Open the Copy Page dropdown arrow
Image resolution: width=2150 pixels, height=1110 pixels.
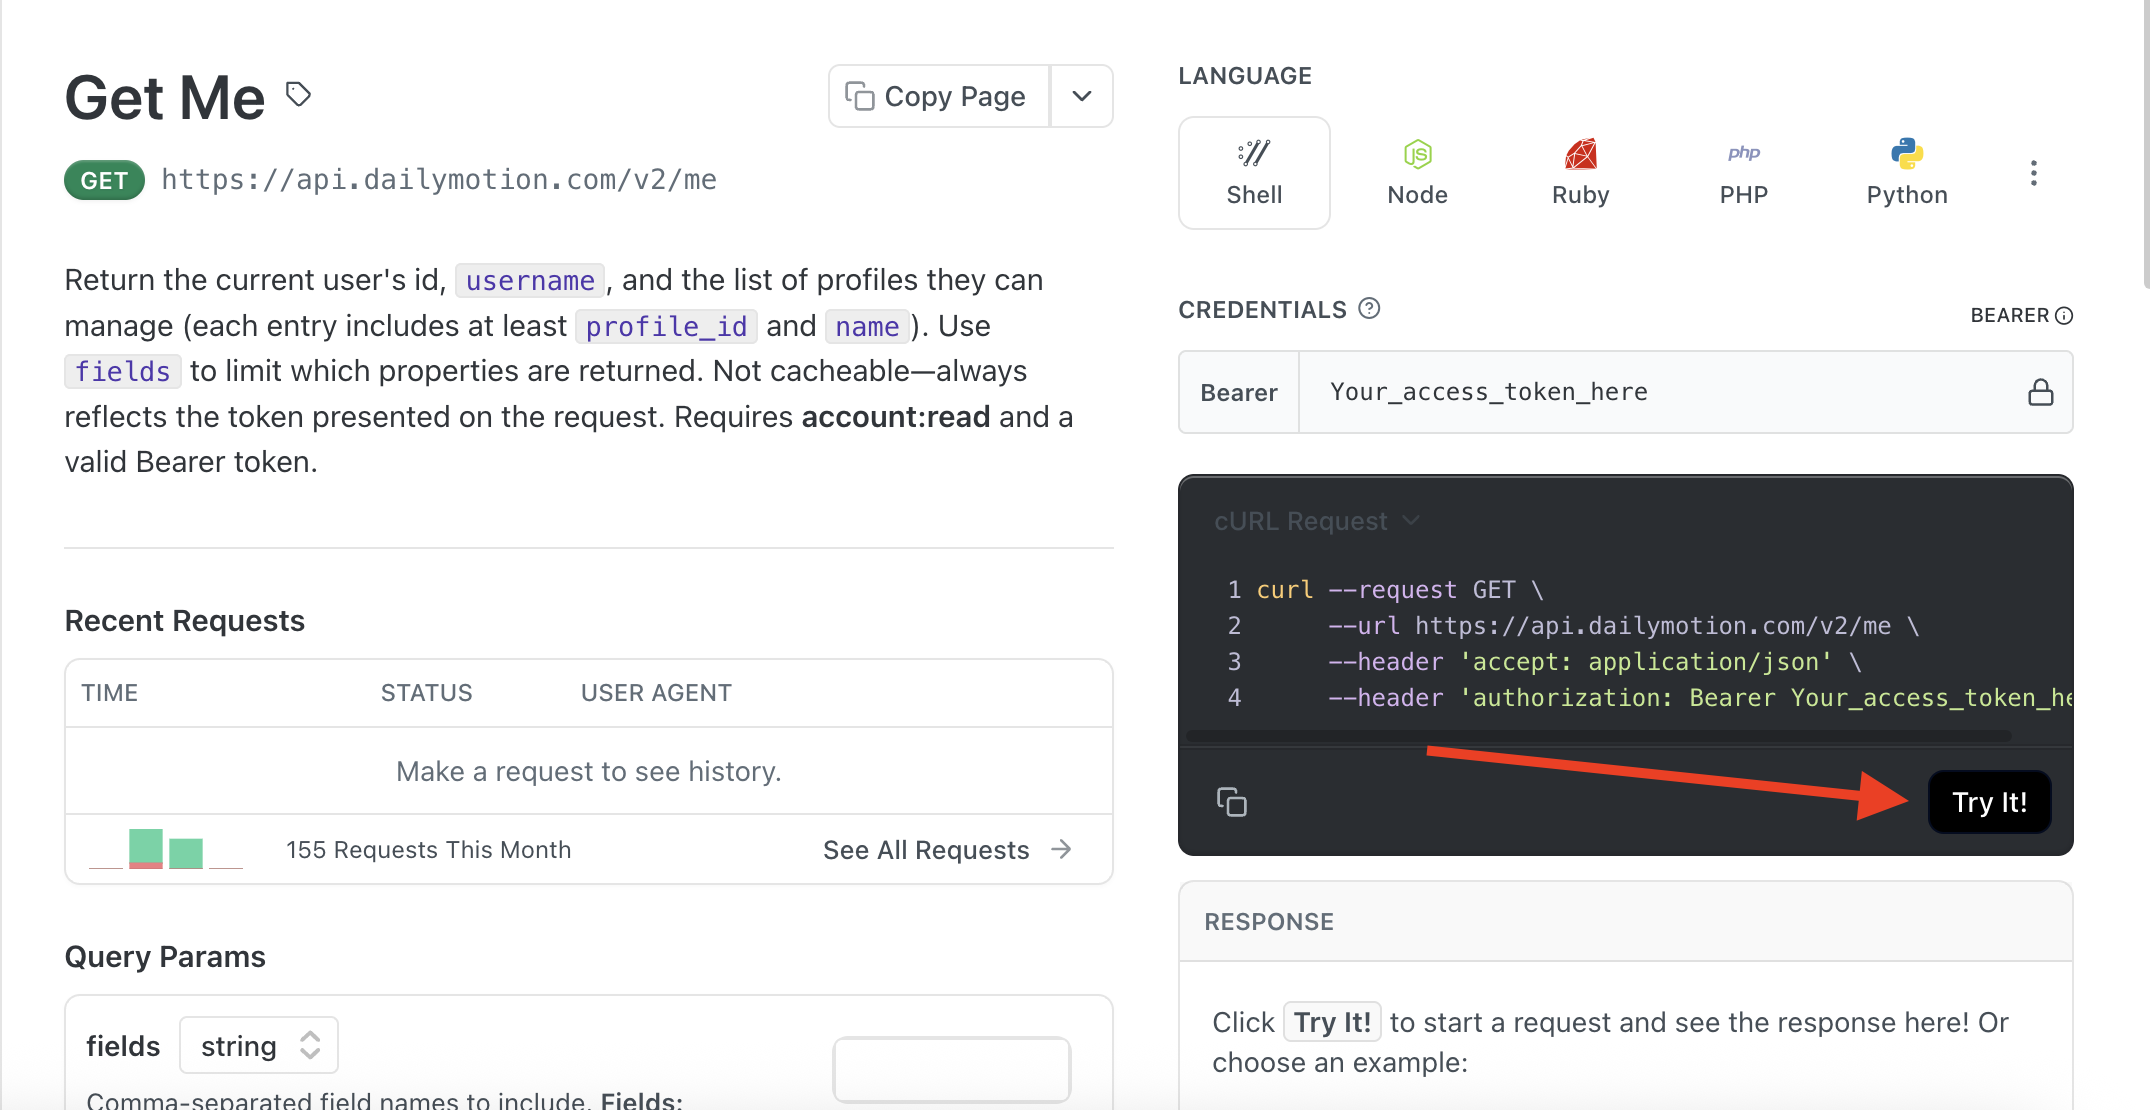[x=1082, y=96]
